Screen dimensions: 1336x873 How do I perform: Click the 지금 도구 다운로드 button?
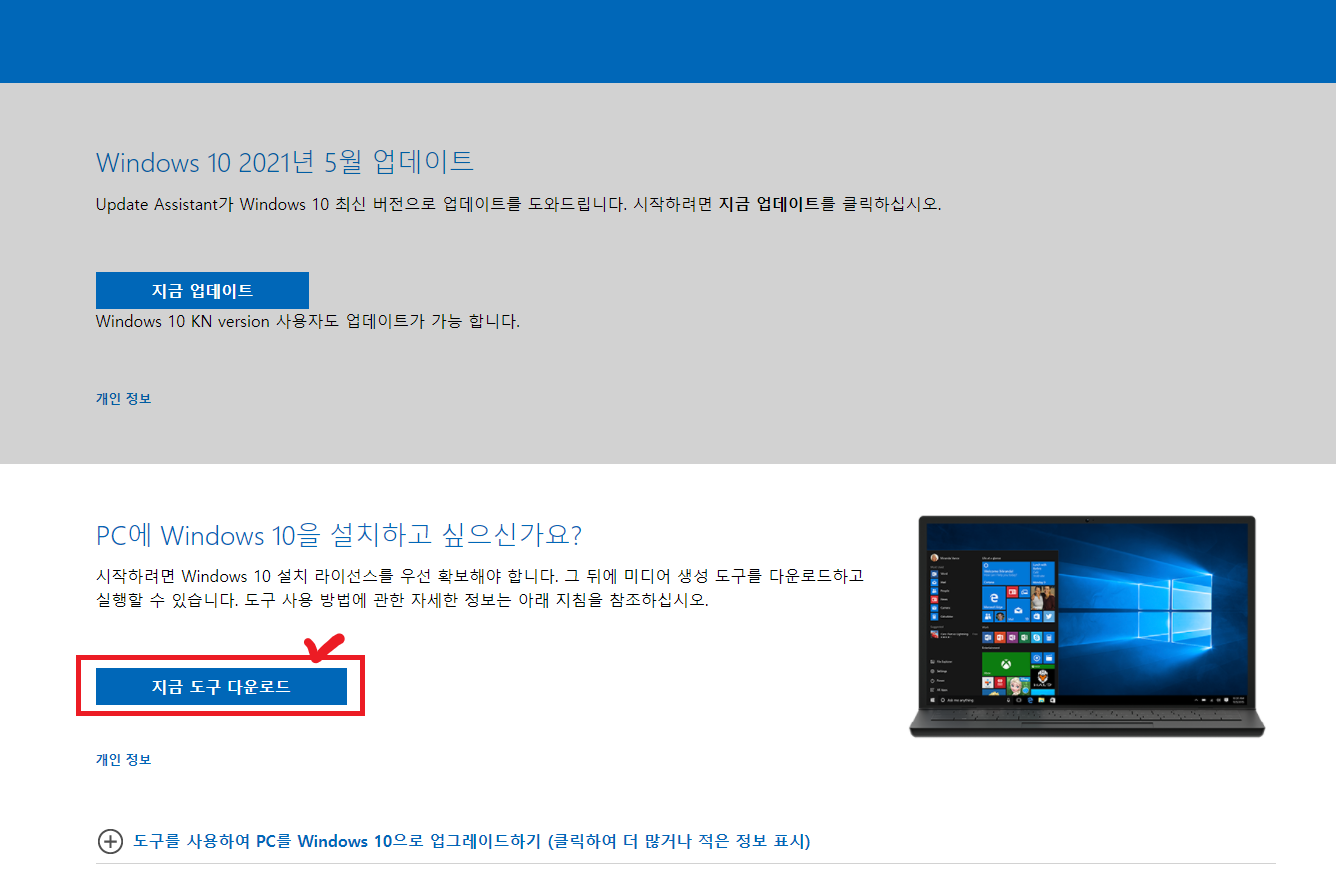(x=221, y=687)
